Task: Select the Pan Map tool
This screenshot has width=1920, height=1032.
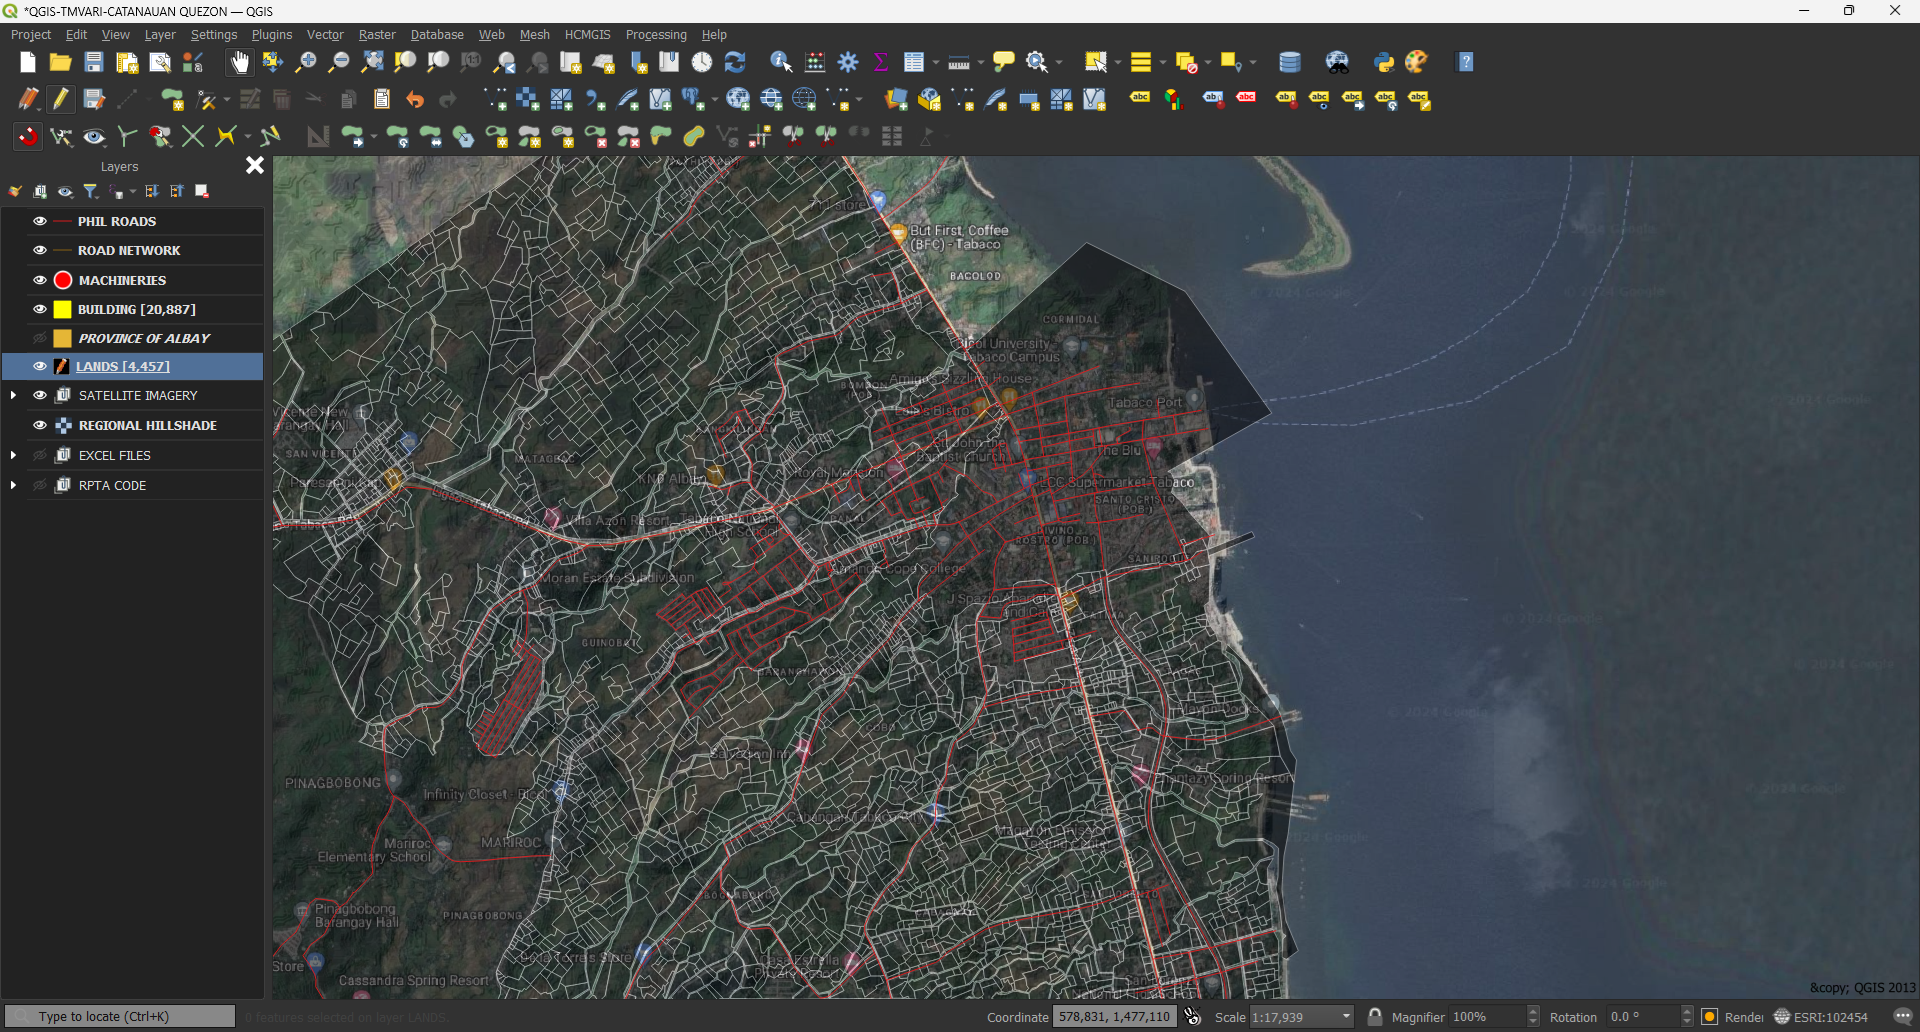Action: click(238, 62)
